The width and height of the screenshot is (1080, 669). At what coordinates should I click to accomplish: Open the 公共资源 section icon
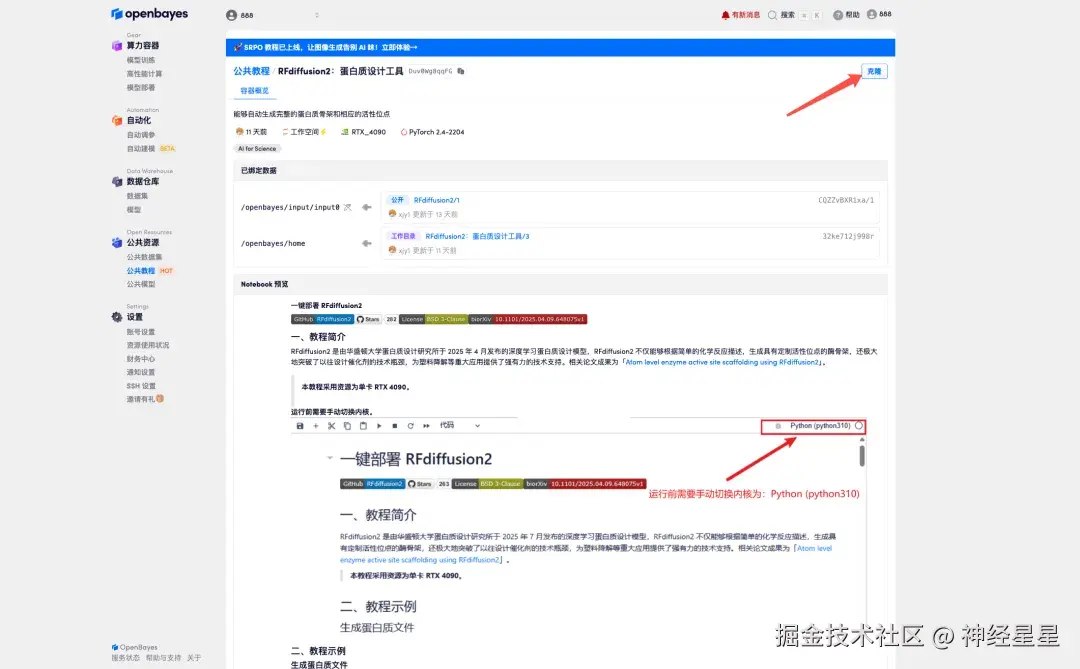pyautogui.click(x=117, y=243)
